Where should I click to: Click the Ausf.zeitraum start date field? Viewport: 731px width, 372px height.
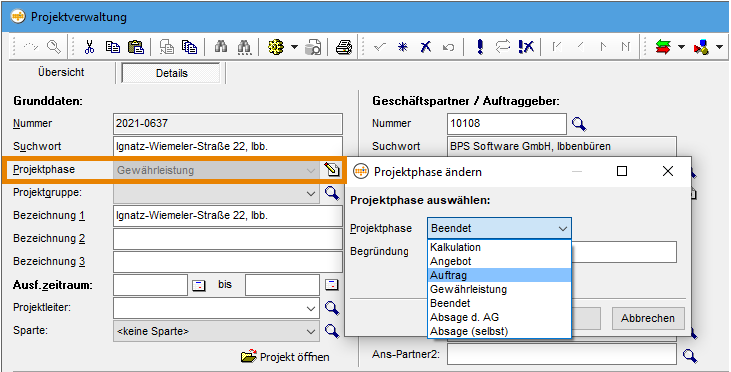150,285
